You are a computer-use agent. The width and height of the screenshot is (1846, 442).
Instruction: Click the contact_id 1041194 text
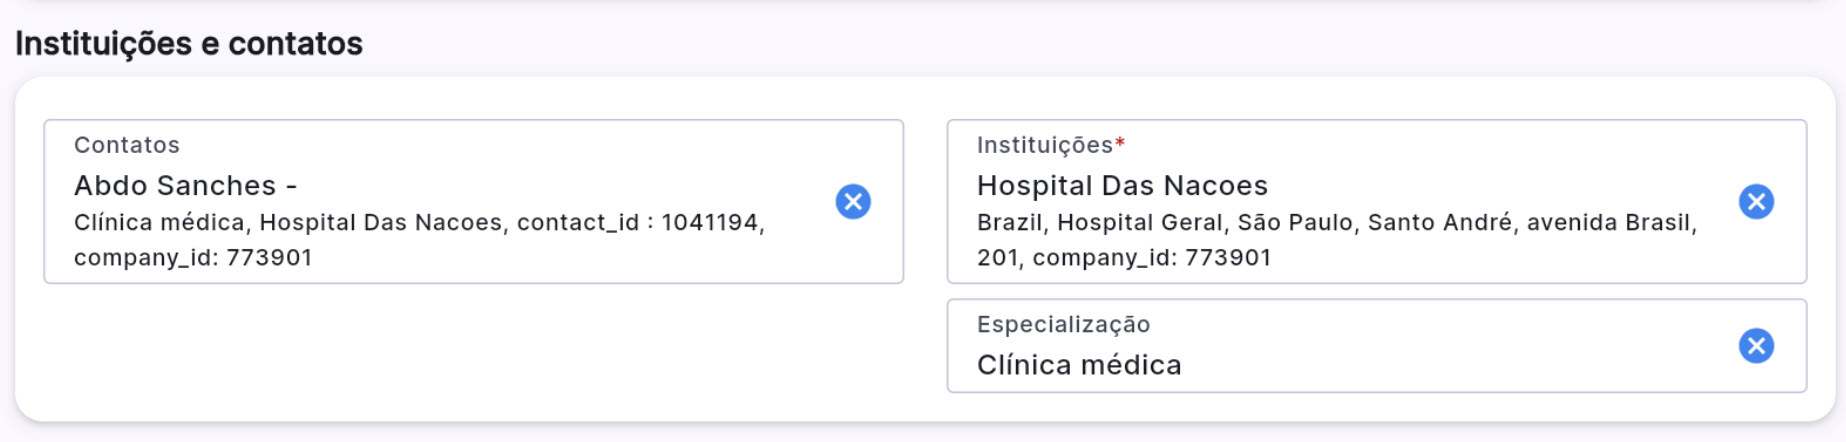(638, 222)
